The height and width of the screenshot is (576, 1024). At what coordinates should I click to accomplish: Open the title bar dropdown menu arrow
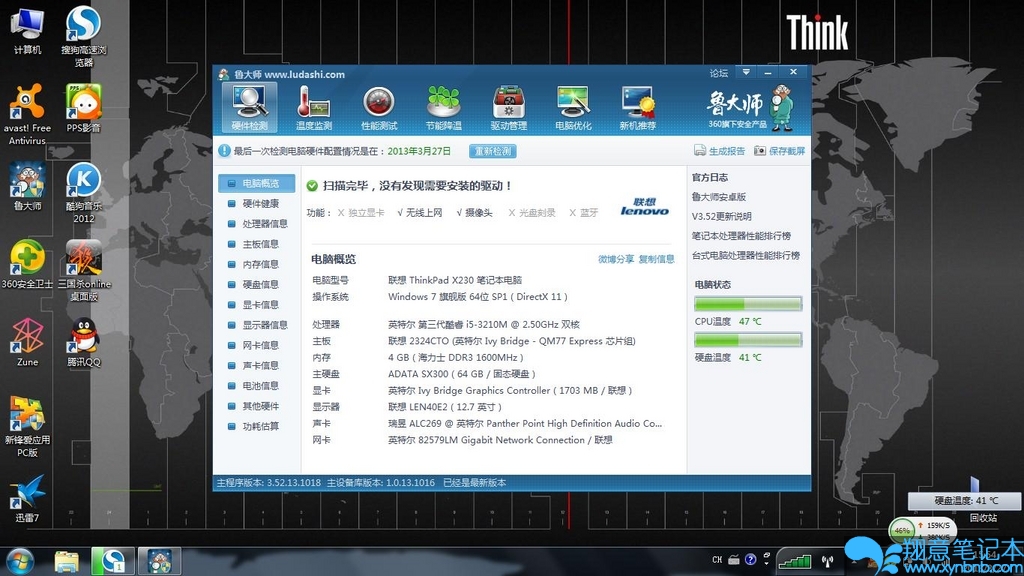pyautogui.click(x=746, y=72)
